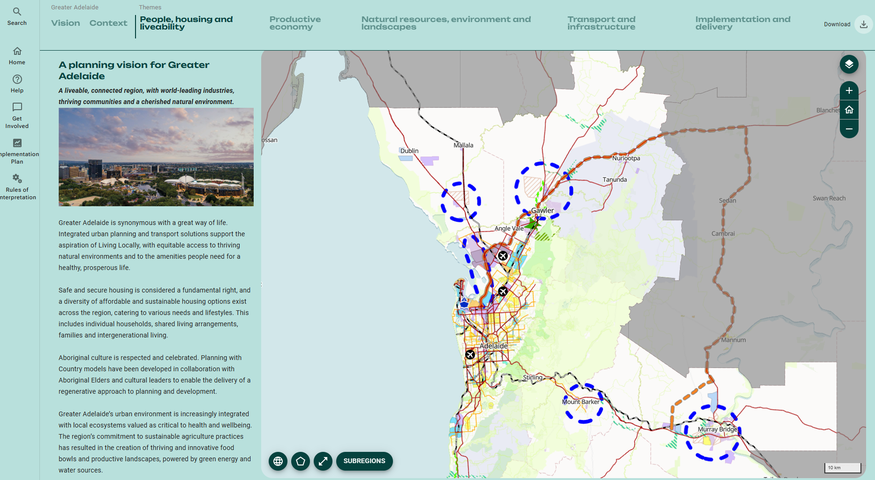Click the Angle Vale map label

click(x=509, y=229)
